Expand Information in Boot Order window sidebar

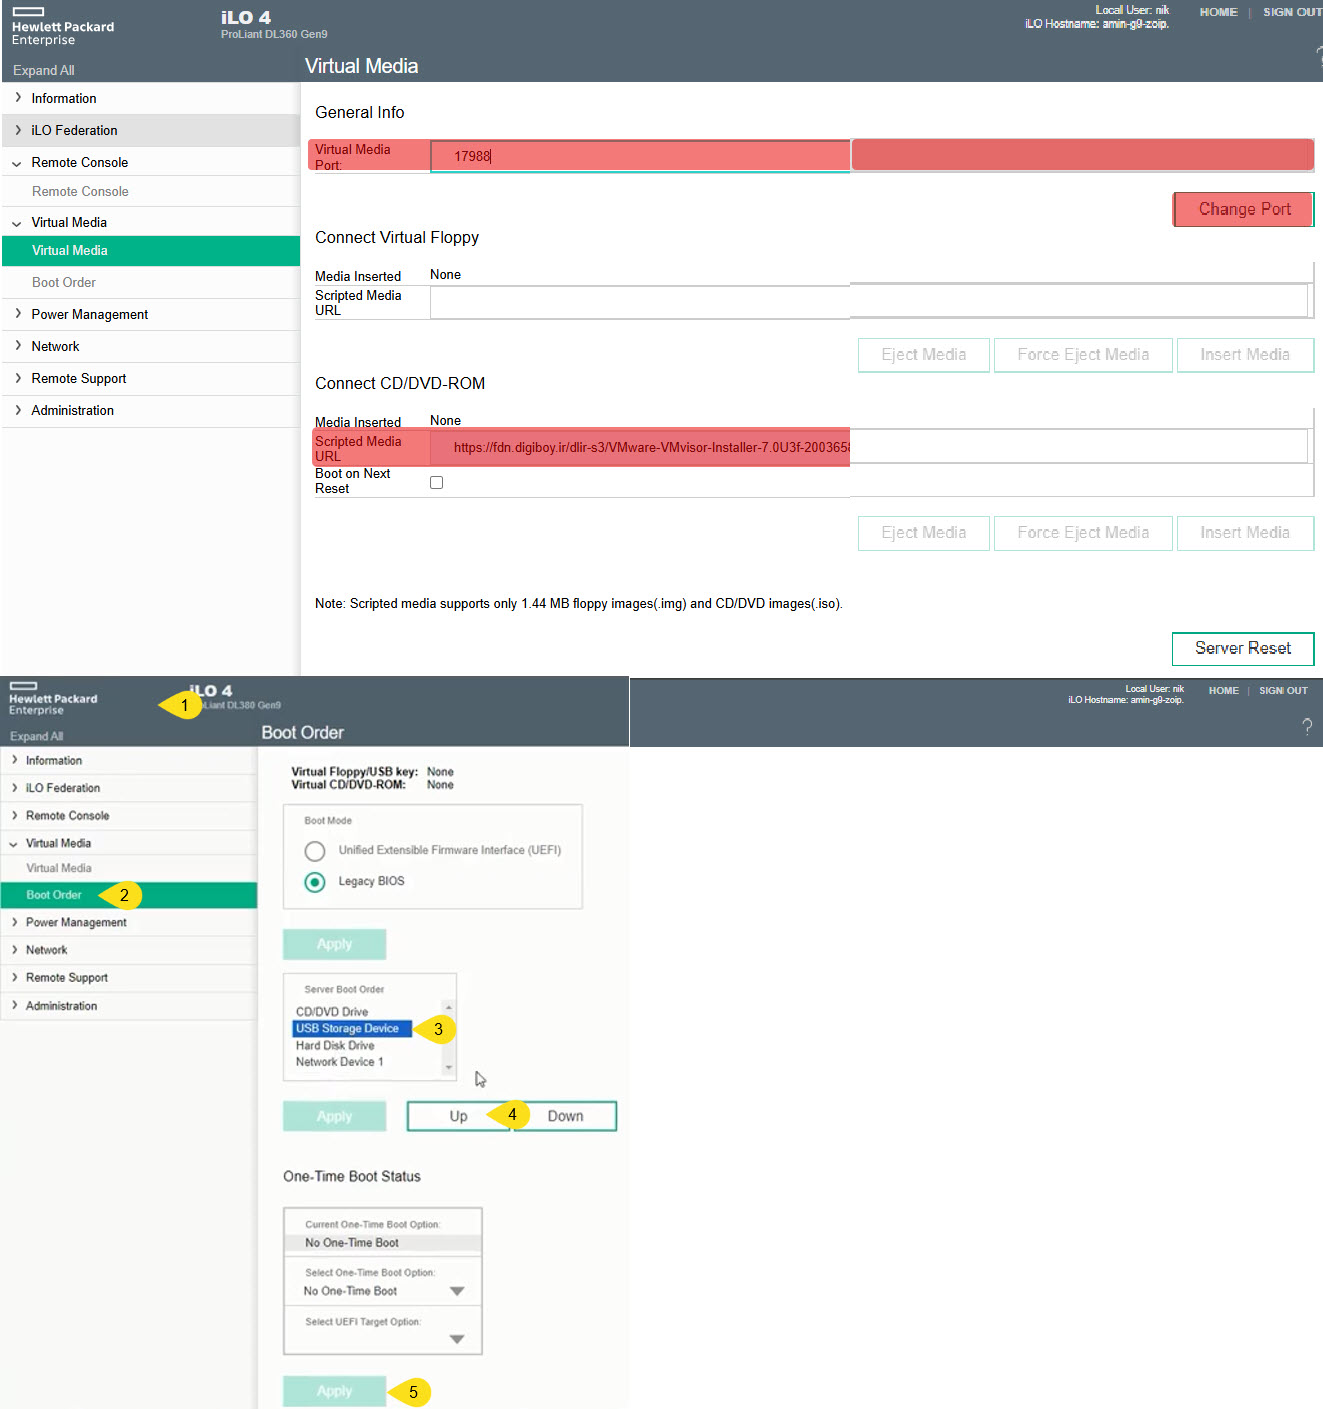(x=14, y=760)
